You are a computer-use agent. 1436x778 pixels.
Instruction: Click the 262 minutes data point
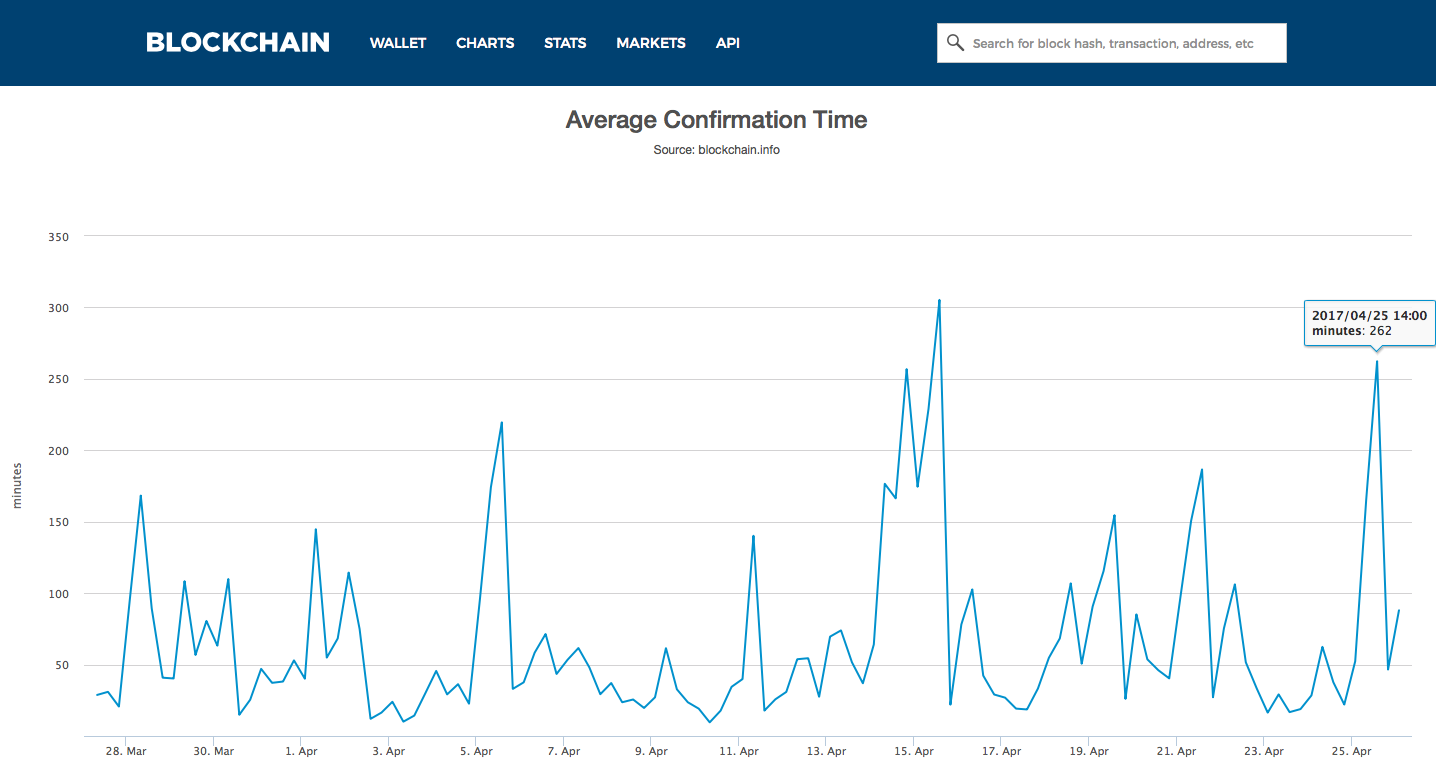pos(1378,362)
